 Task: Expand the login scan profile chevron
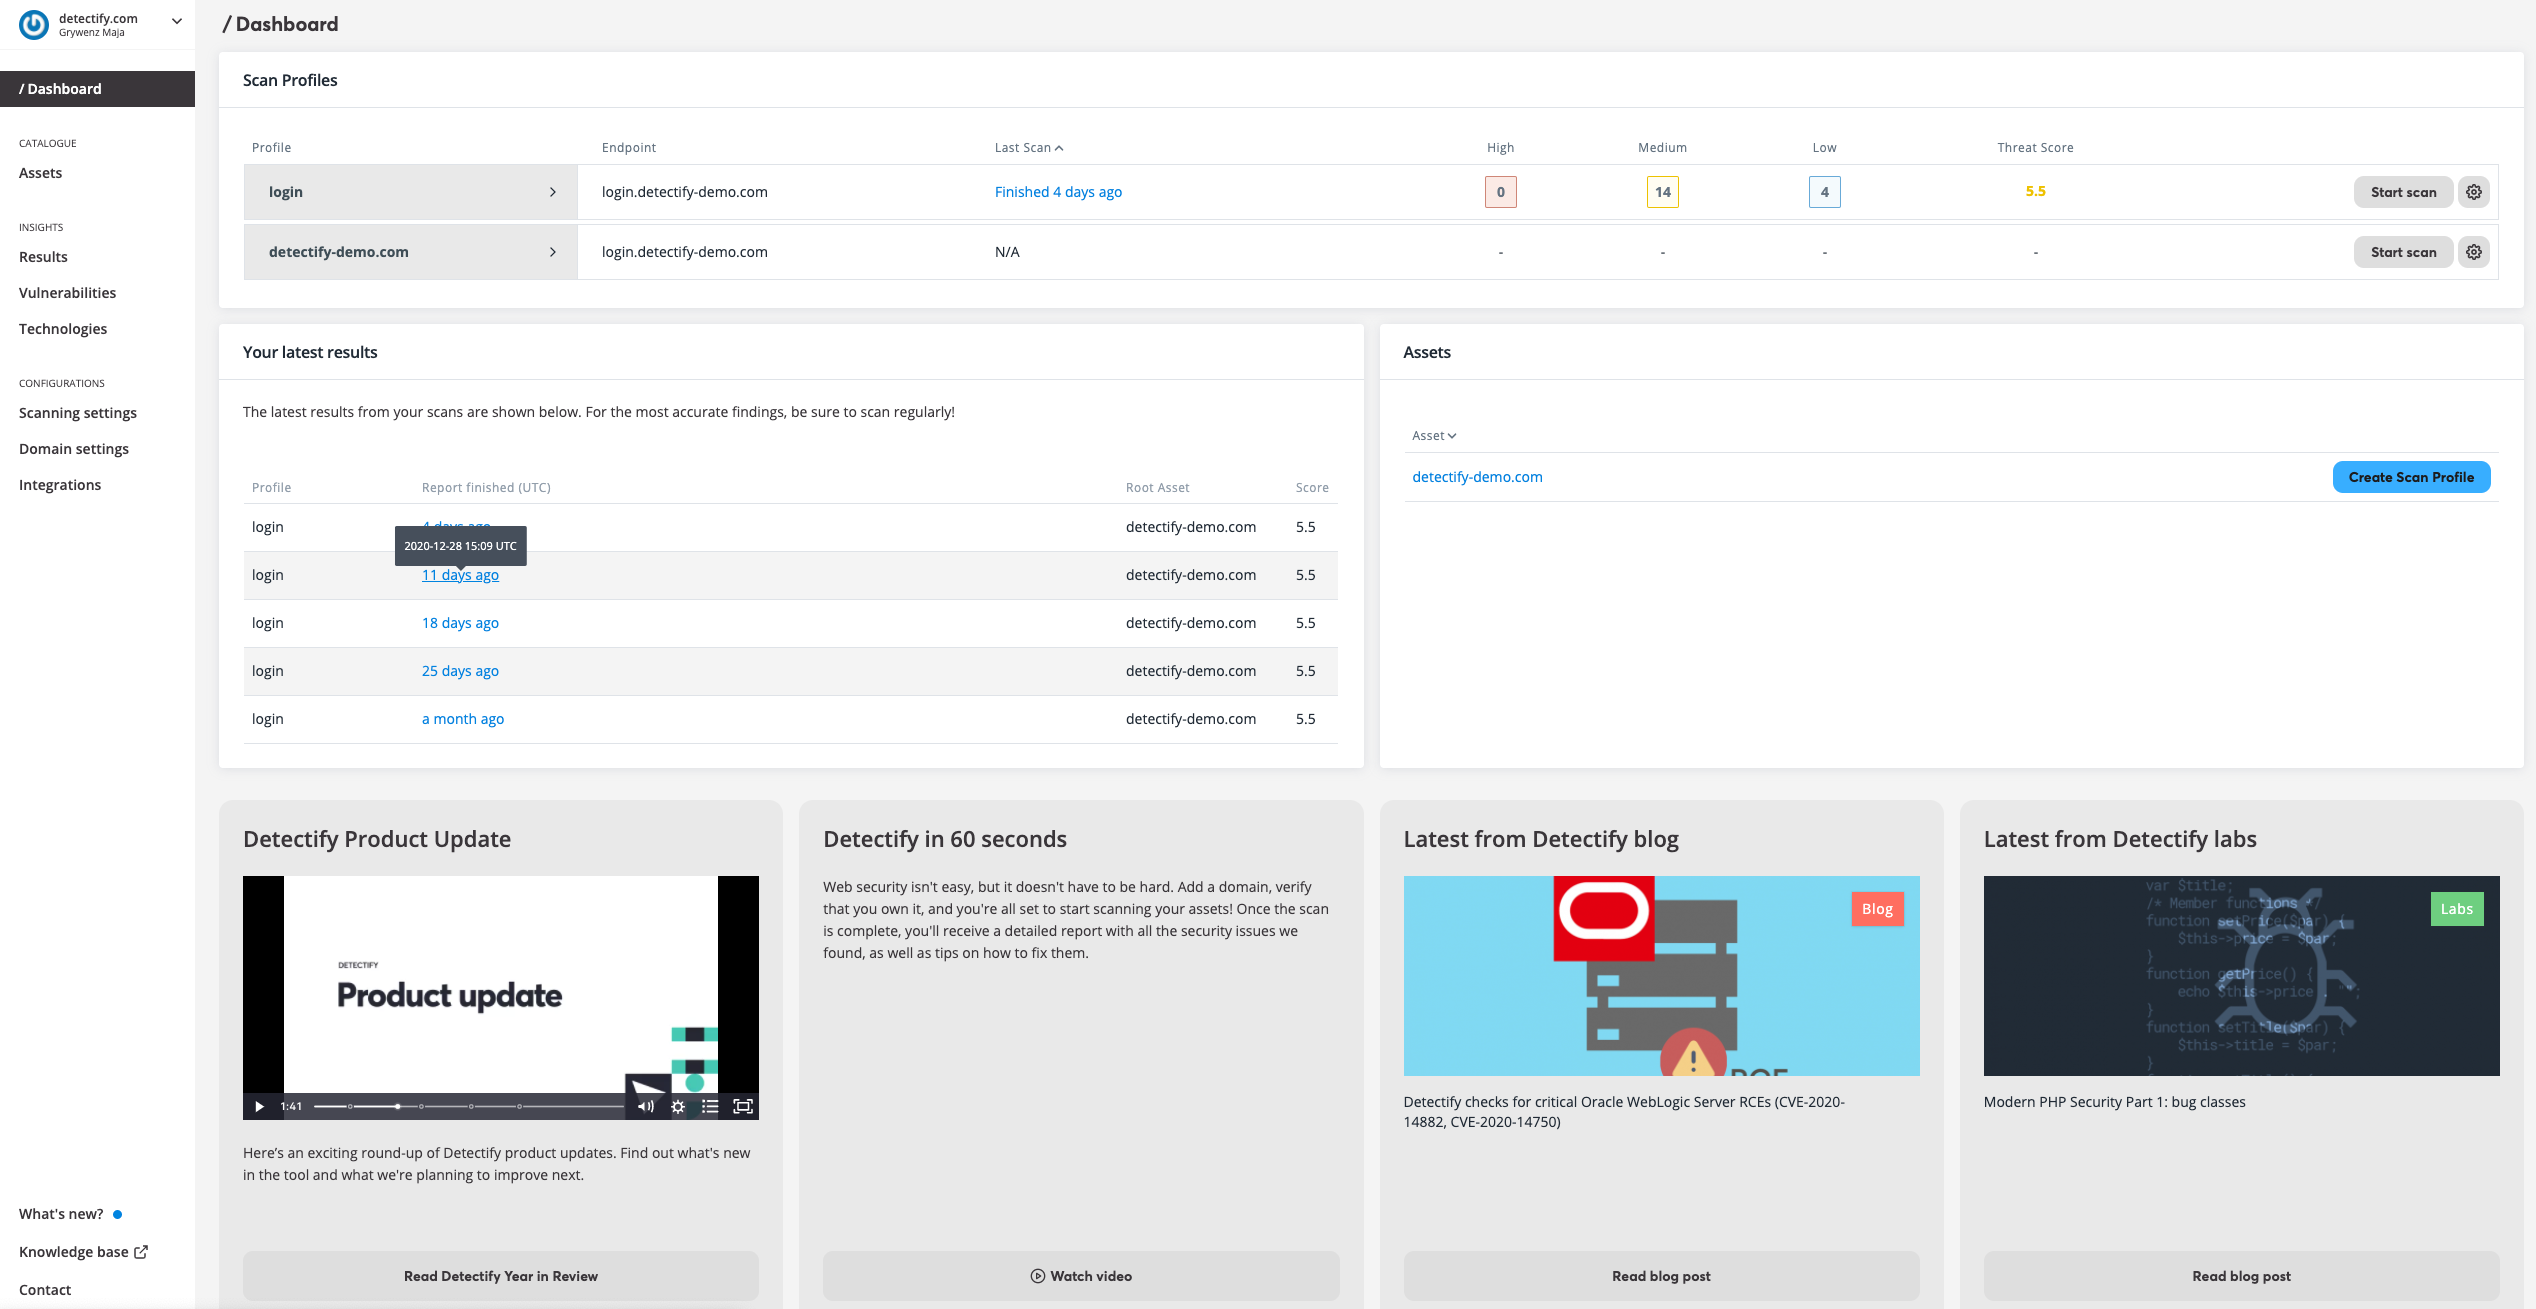(552, 192)
